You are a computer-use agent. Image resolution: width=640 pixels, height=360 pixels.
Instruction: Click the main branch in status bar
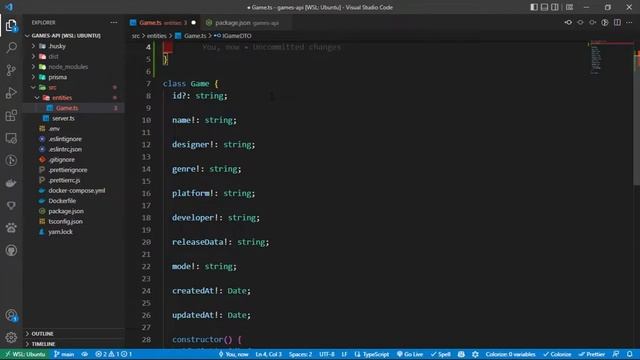tap(64, 354)
